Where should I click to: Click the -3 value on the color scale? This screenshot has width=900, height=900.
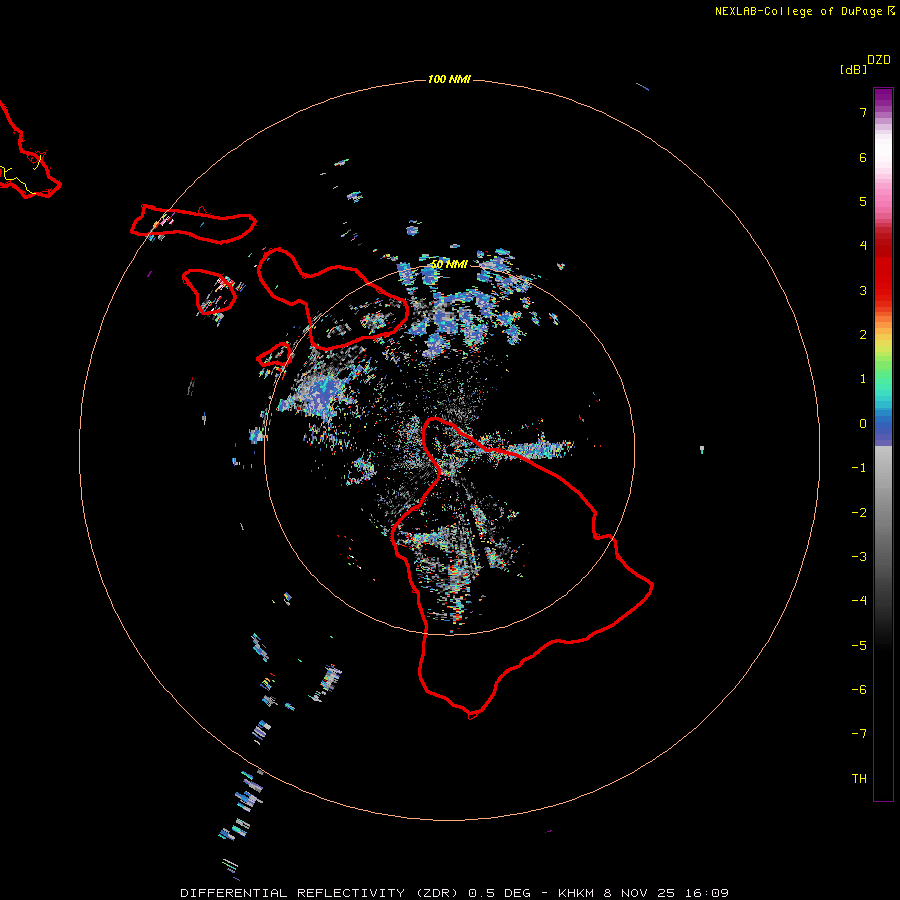point(859,557)
